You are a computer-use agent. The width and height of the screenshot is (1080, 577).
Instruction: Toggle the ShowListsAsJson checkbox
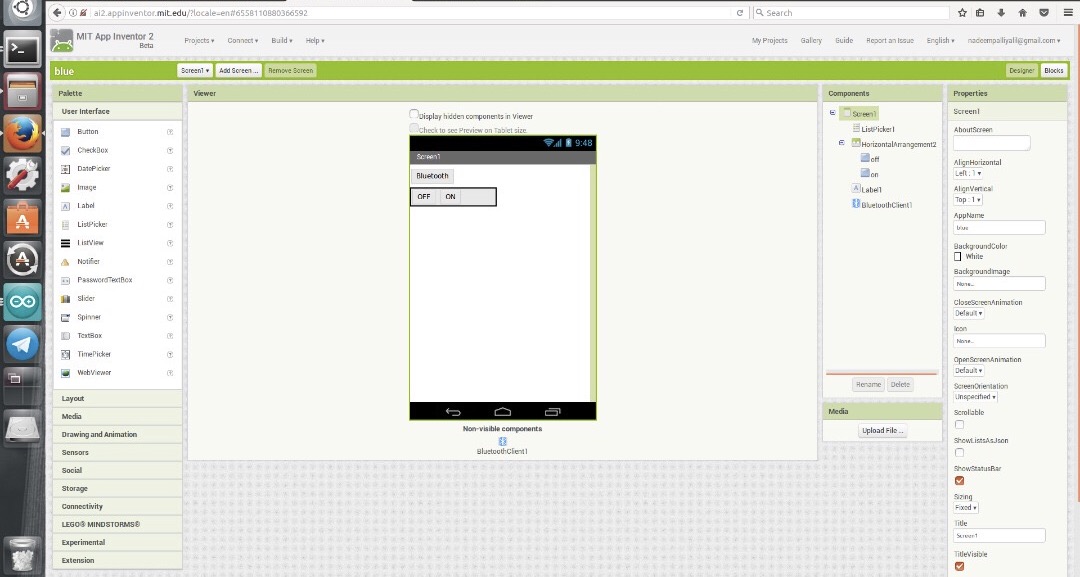pos(959,452)
